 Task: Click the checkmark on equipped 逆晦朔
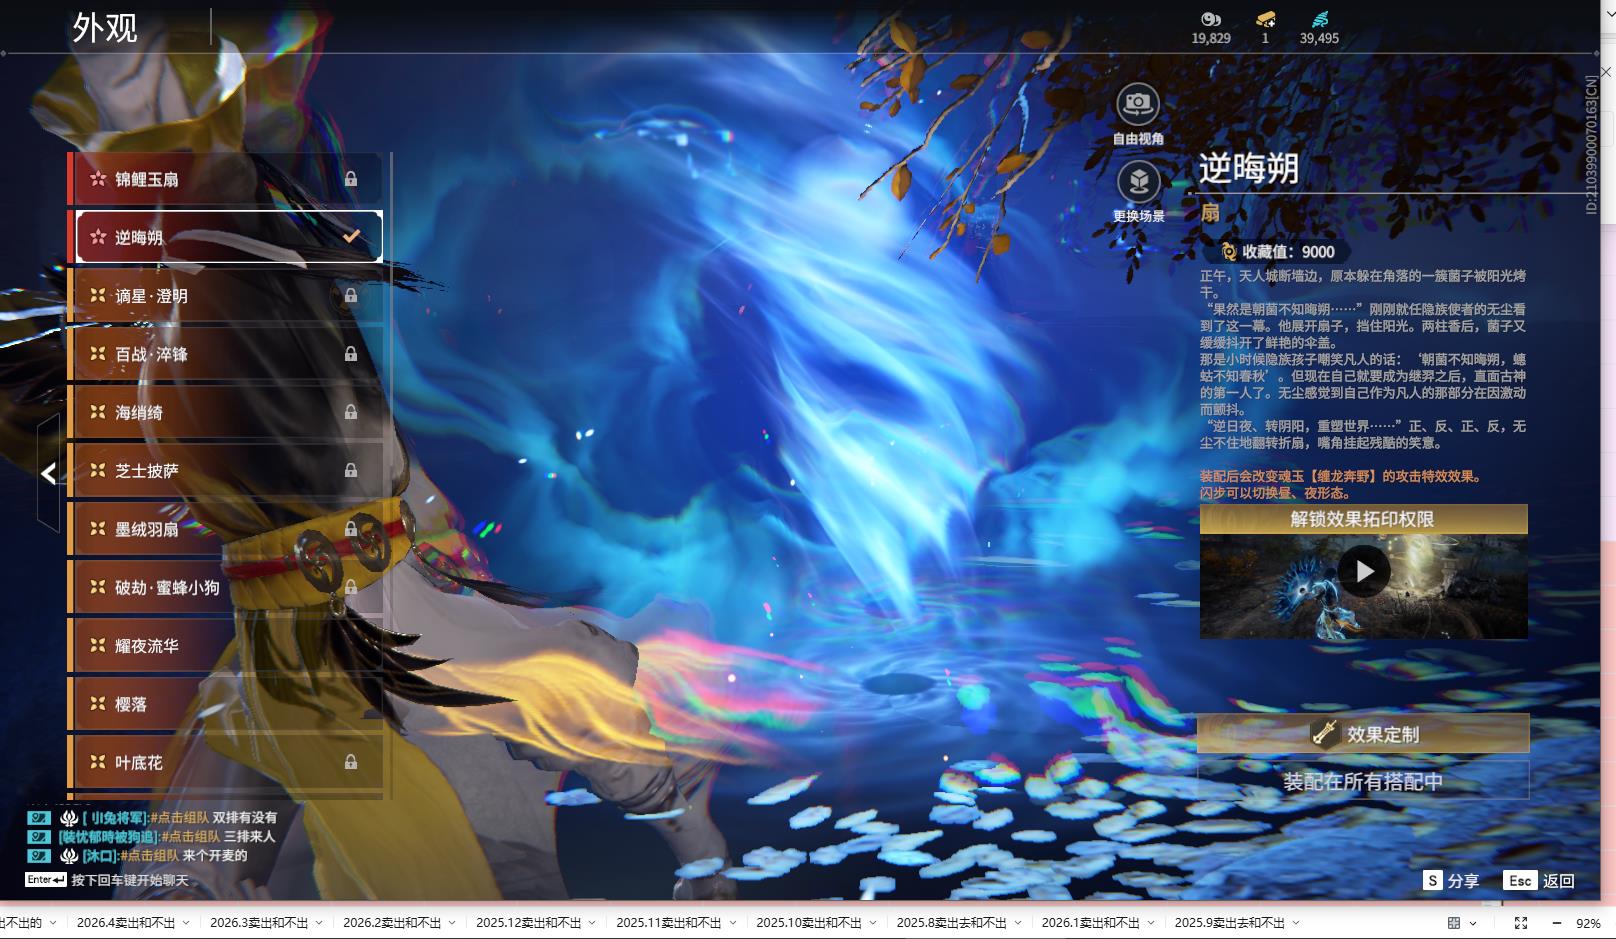pos(351,237)
